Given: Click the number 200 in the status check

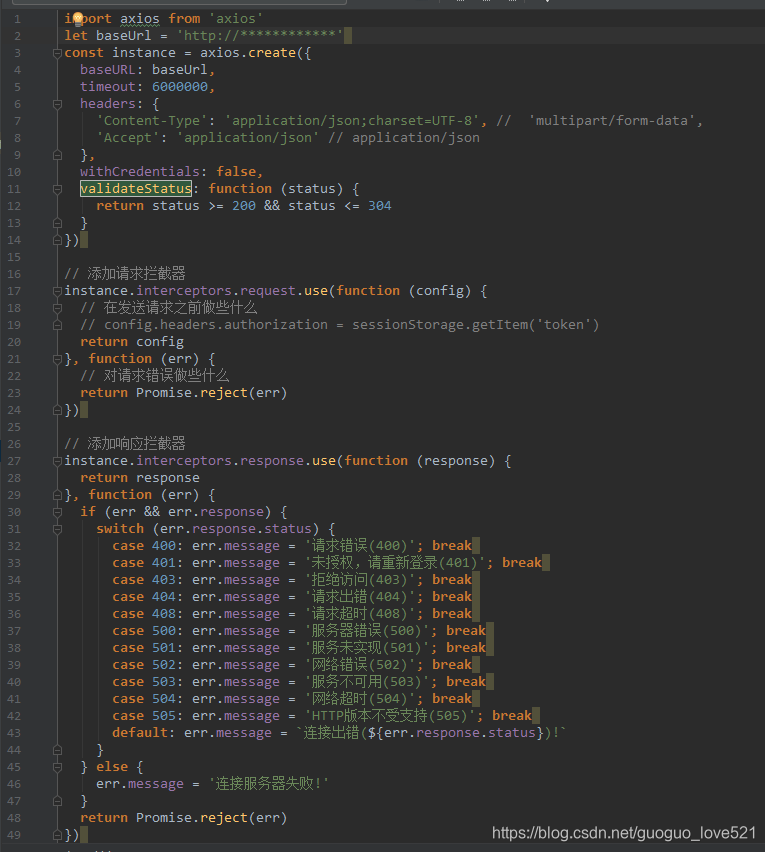Looking at the screenshot, I should (x=244, y=206).
